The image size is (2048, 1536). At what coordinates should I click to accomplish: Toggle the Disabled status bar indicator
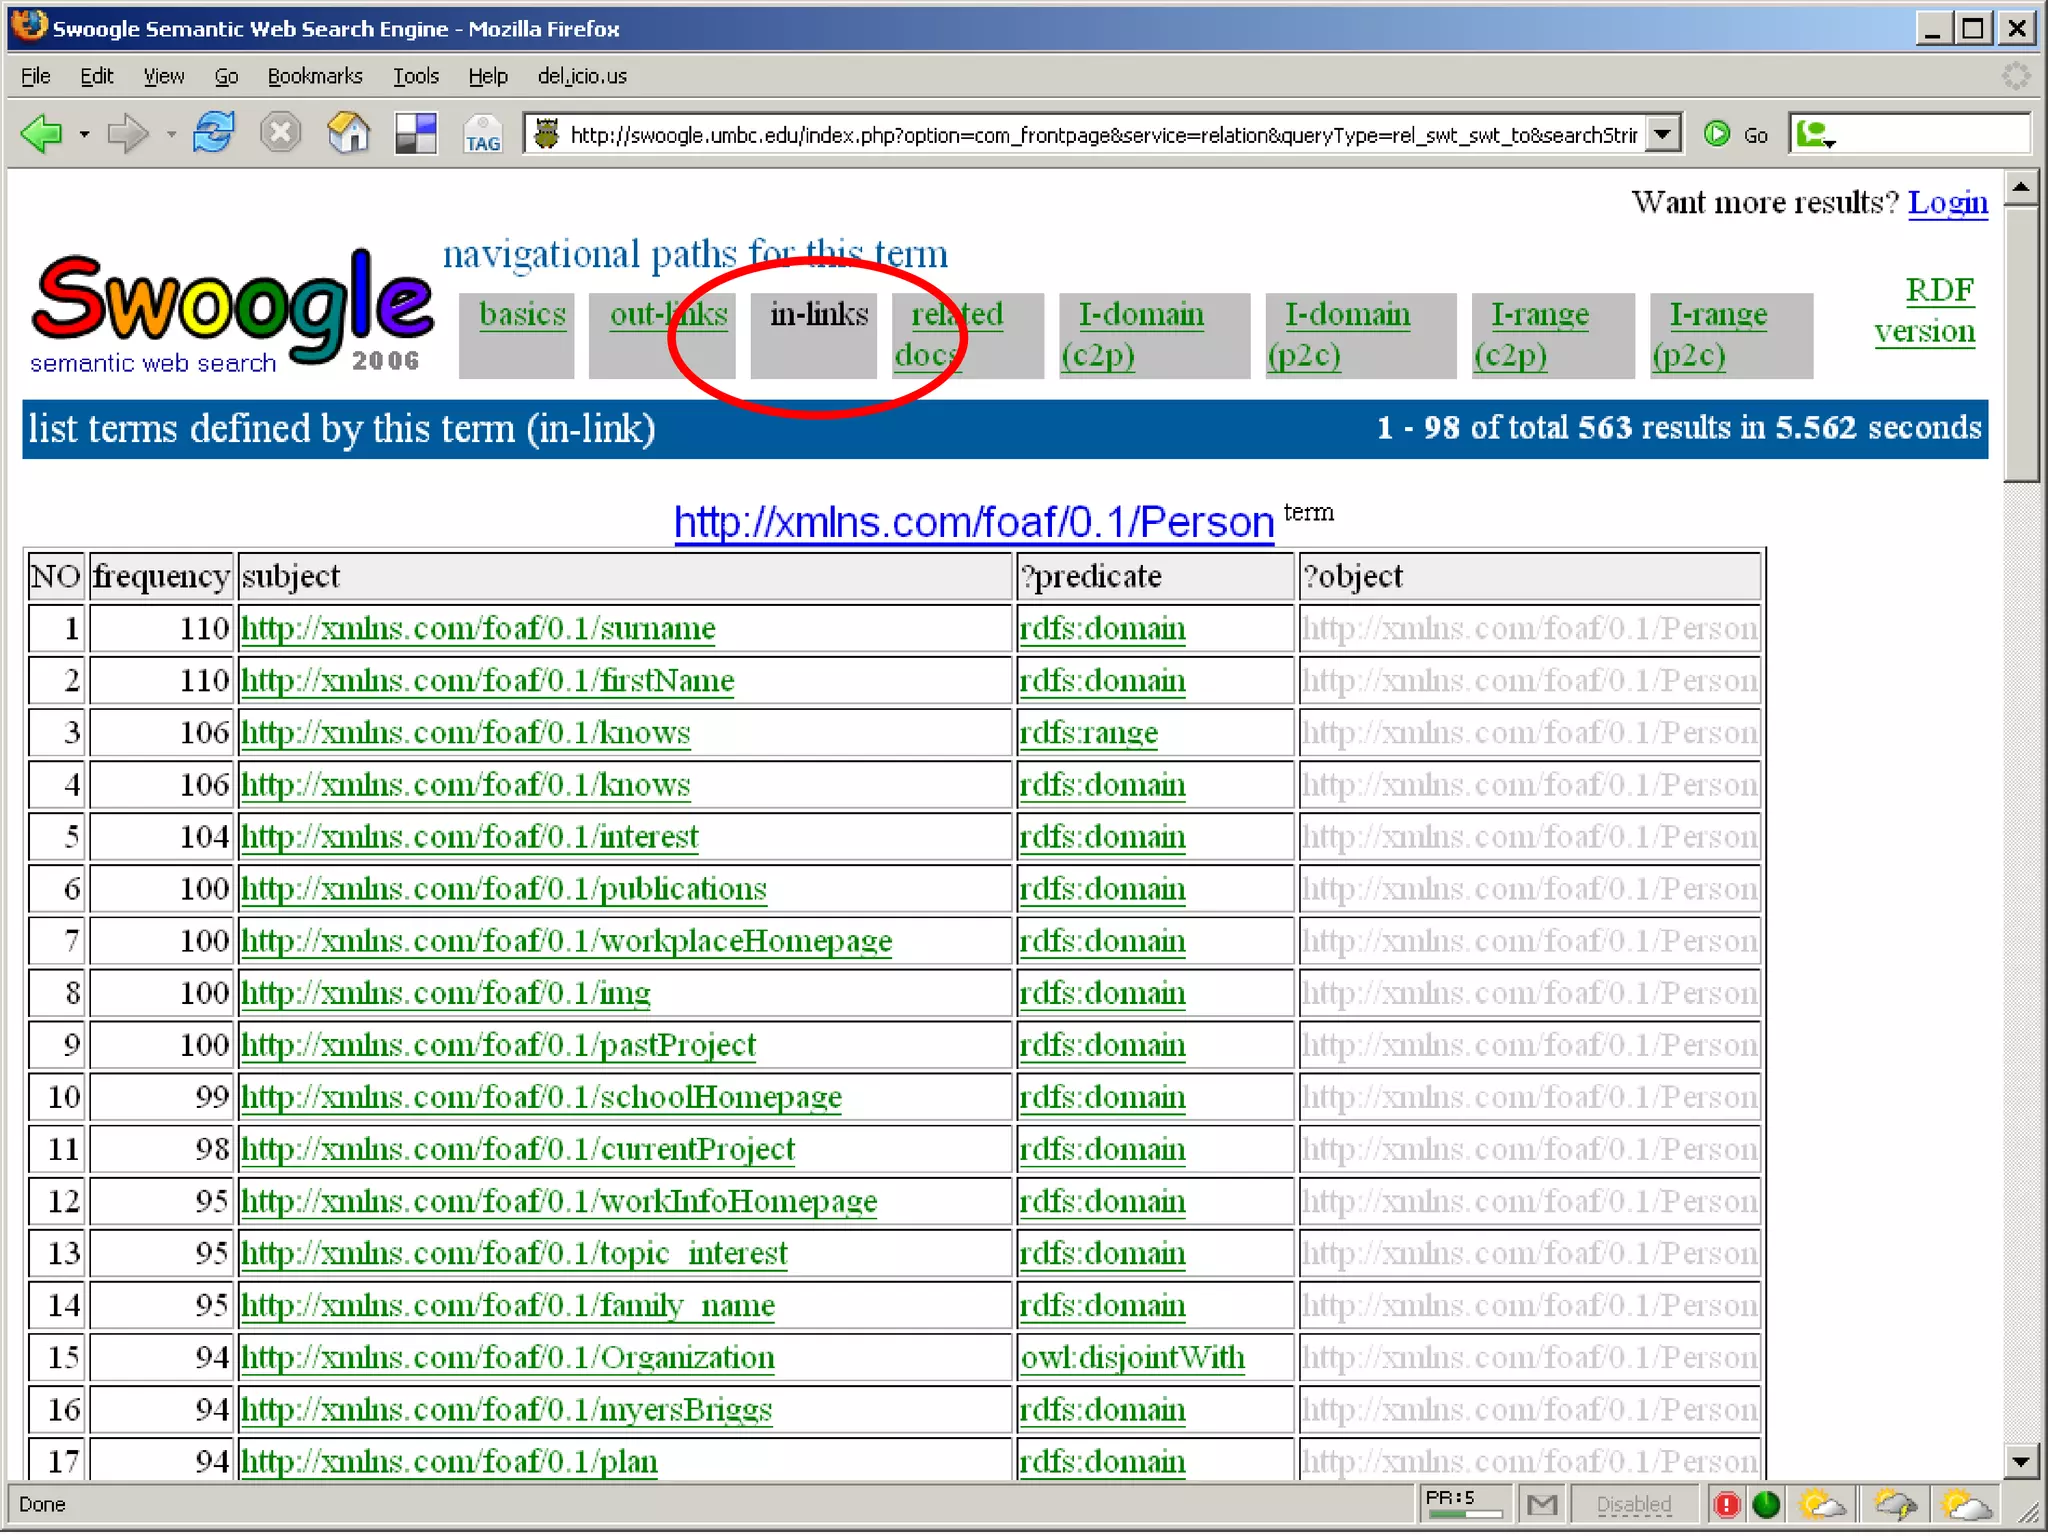click(1633, 1504)
